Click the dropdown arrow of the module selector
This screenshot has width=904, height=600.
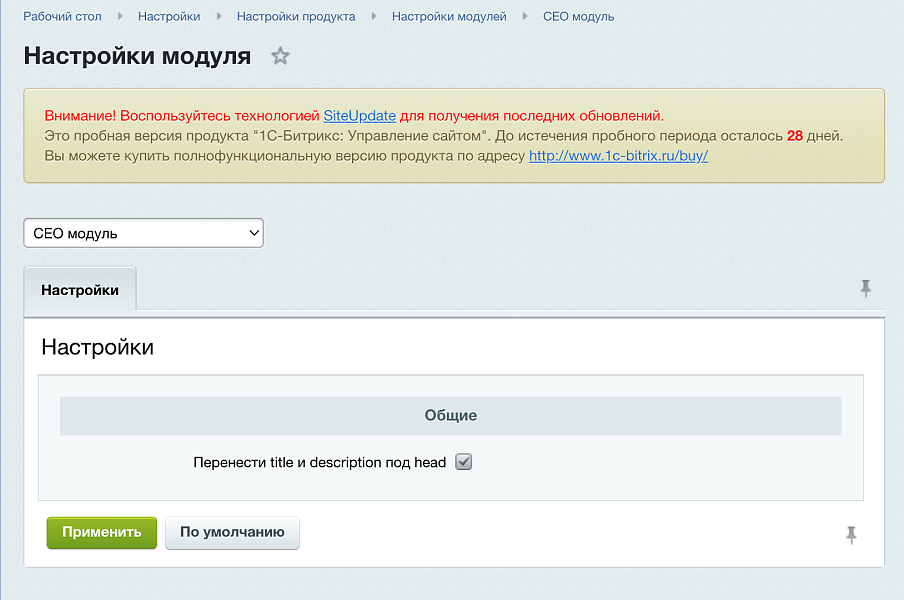tap(252, 232)
